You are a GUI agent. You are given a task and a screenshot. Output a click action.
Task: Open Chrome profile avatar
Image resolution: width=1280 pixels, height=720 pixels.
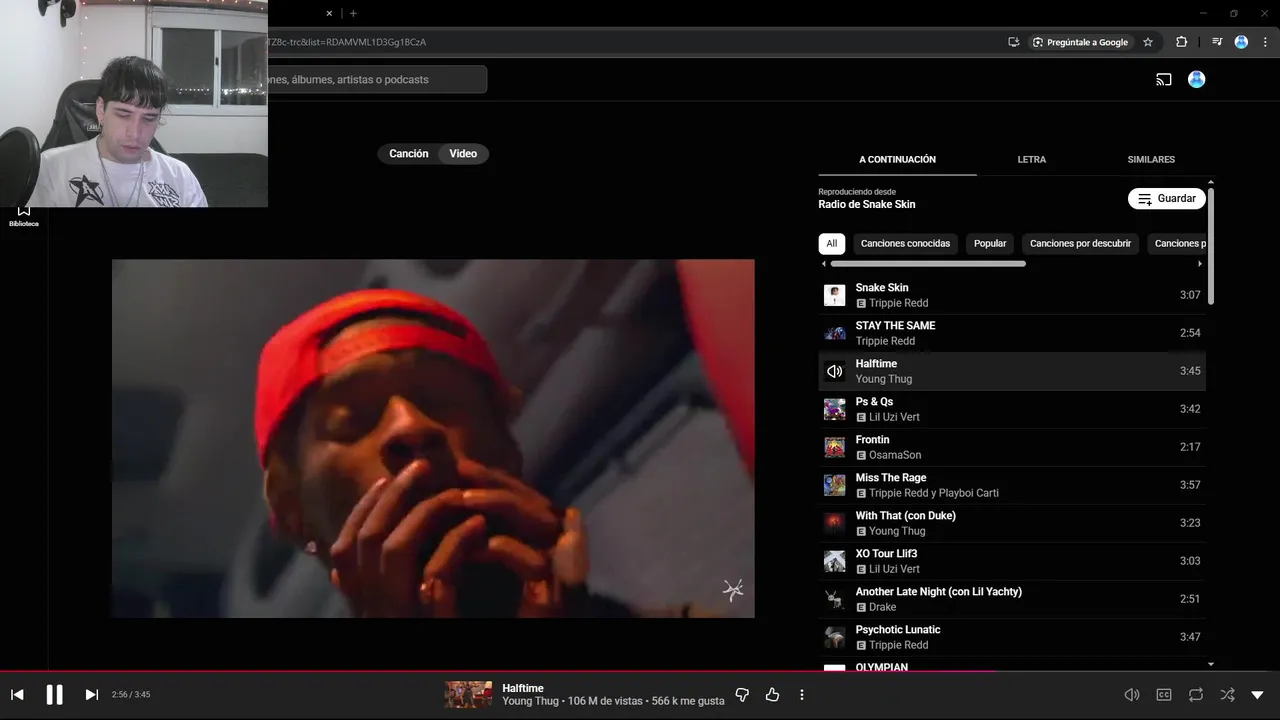click(1241, 42)
